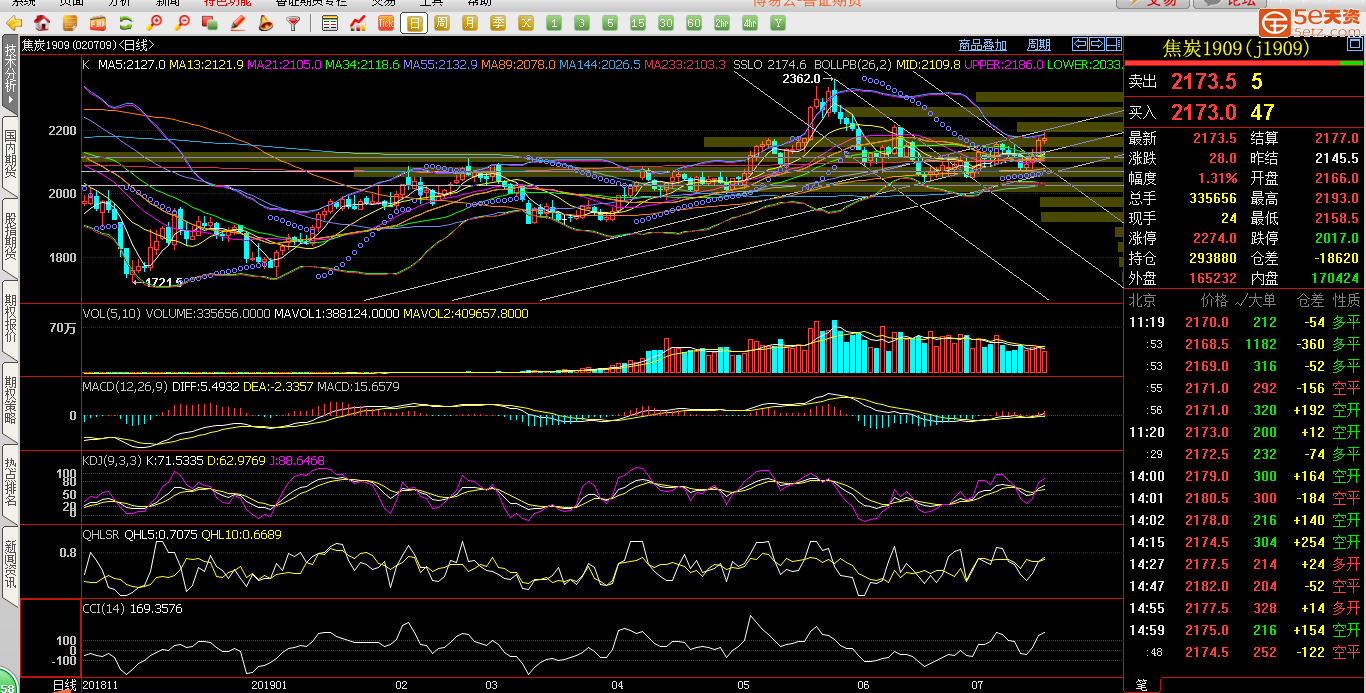Image resolution: width=1366 pixels, height=693 pixels.
Task: Select 30-minute period button
Action: (666, 23)
